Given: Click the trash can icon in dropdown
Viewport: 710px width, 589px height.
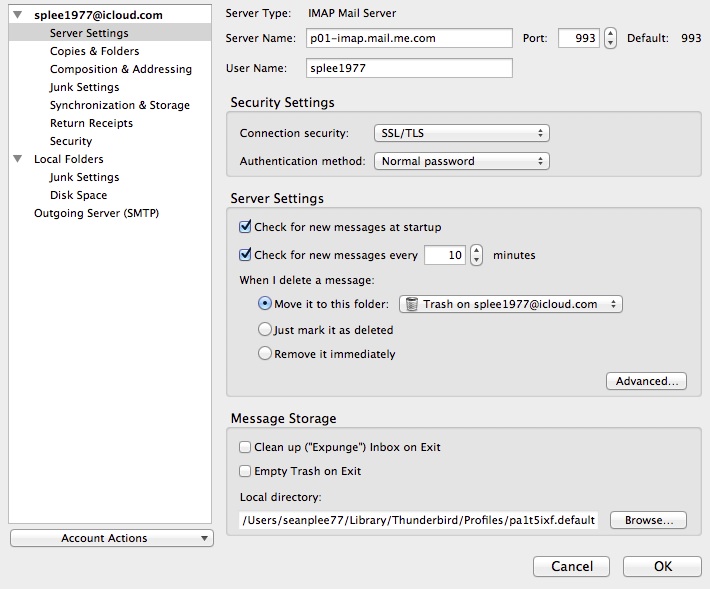Looking at the screenshot, I should coord(411,304).
